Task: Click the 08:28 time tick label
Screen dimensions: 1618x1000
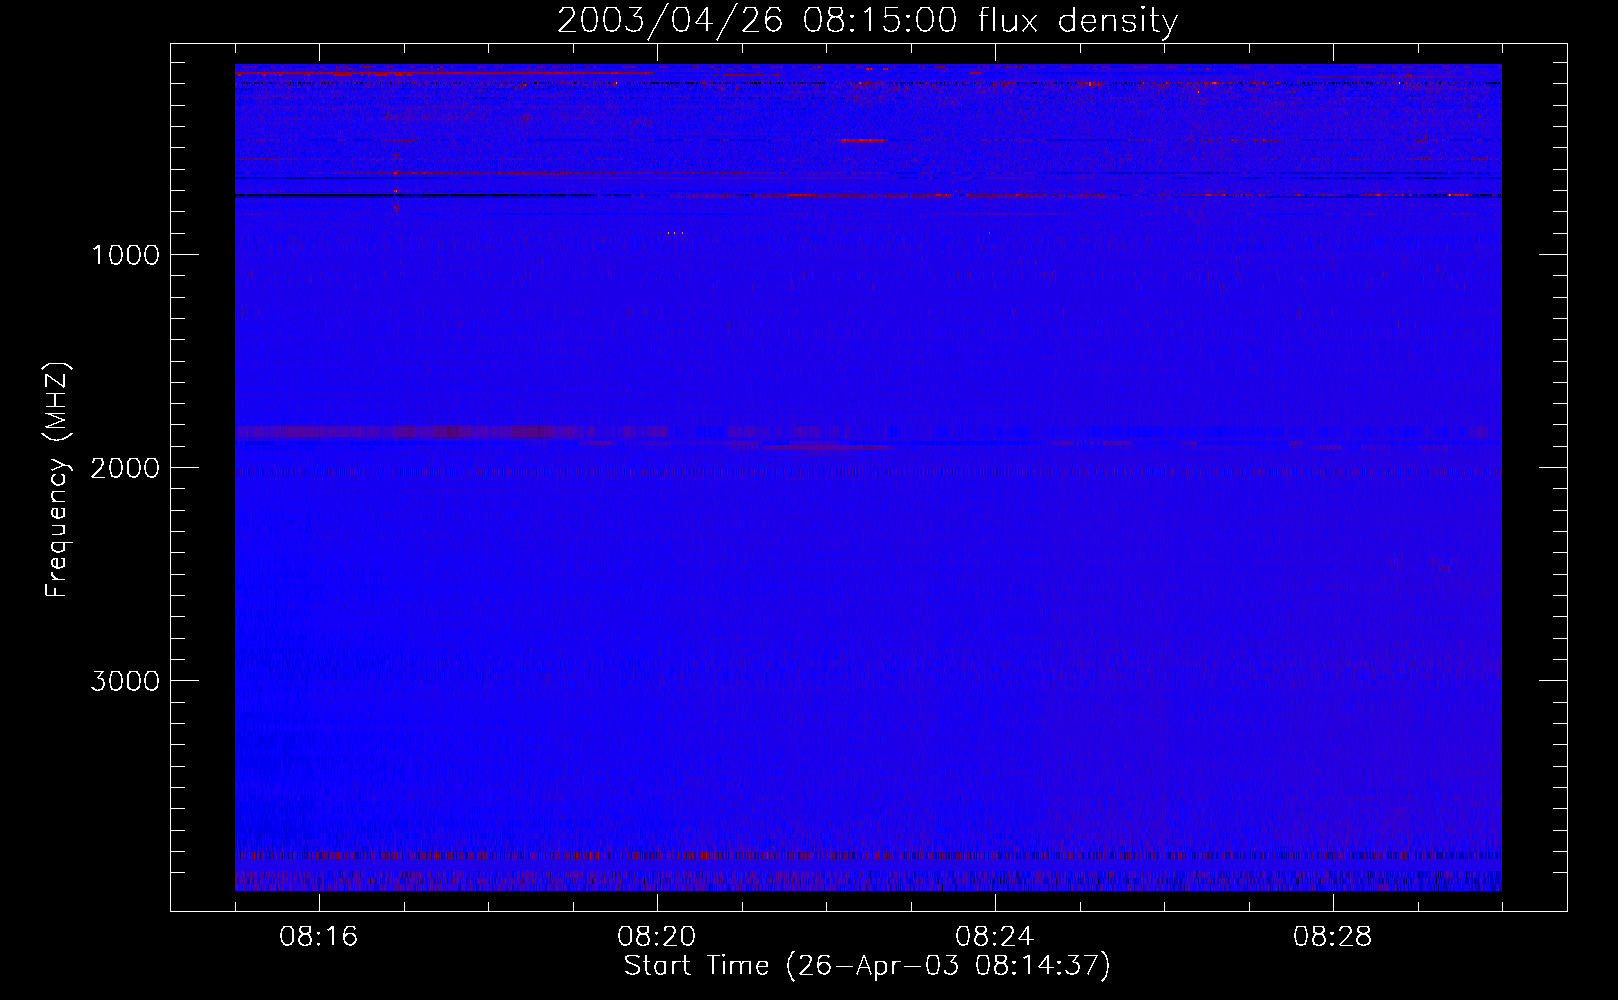Action: pos(1333,937)
